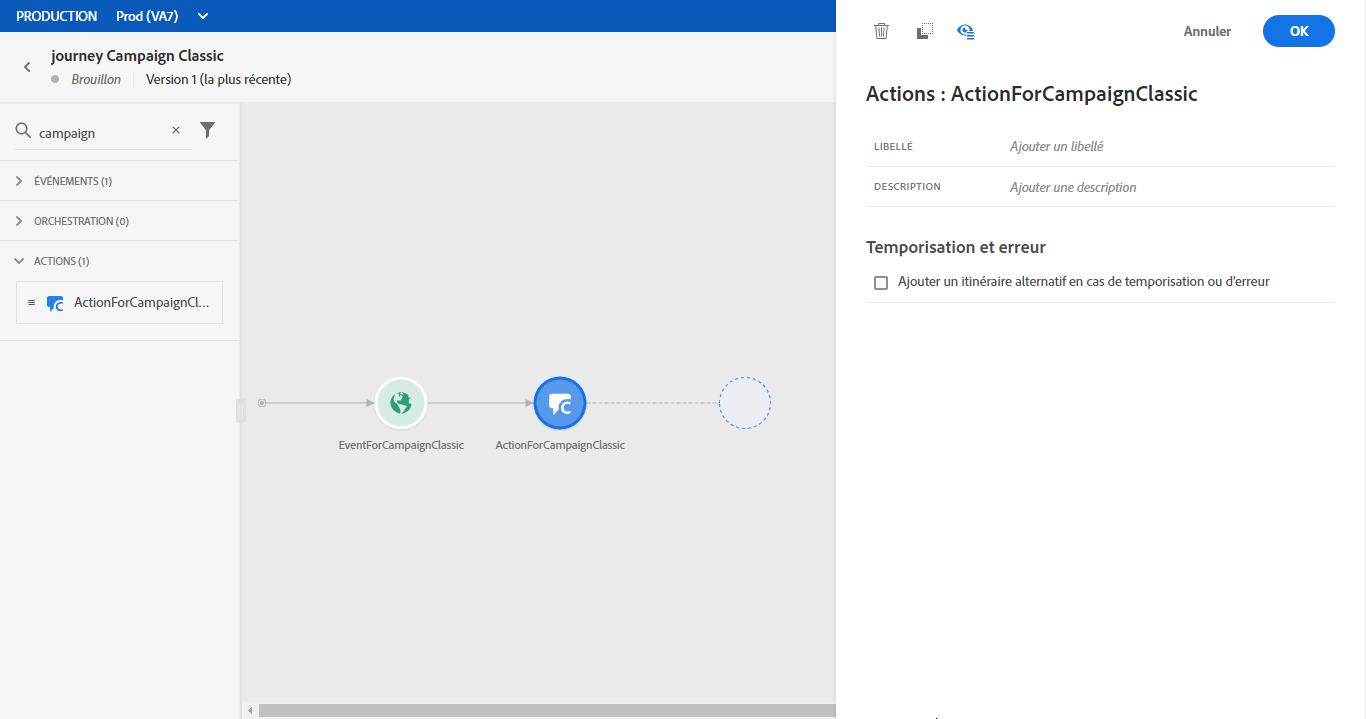
Task: Click the campaign search field
Action: click(x=102, y=132)
